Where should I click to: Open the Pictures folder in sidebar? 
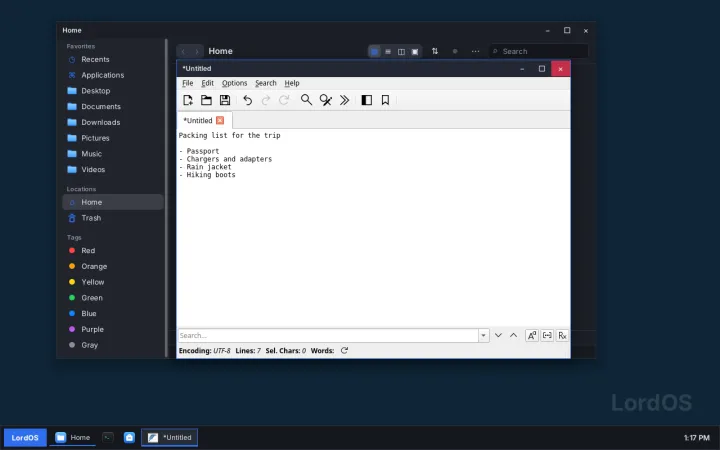pos(113,138)
